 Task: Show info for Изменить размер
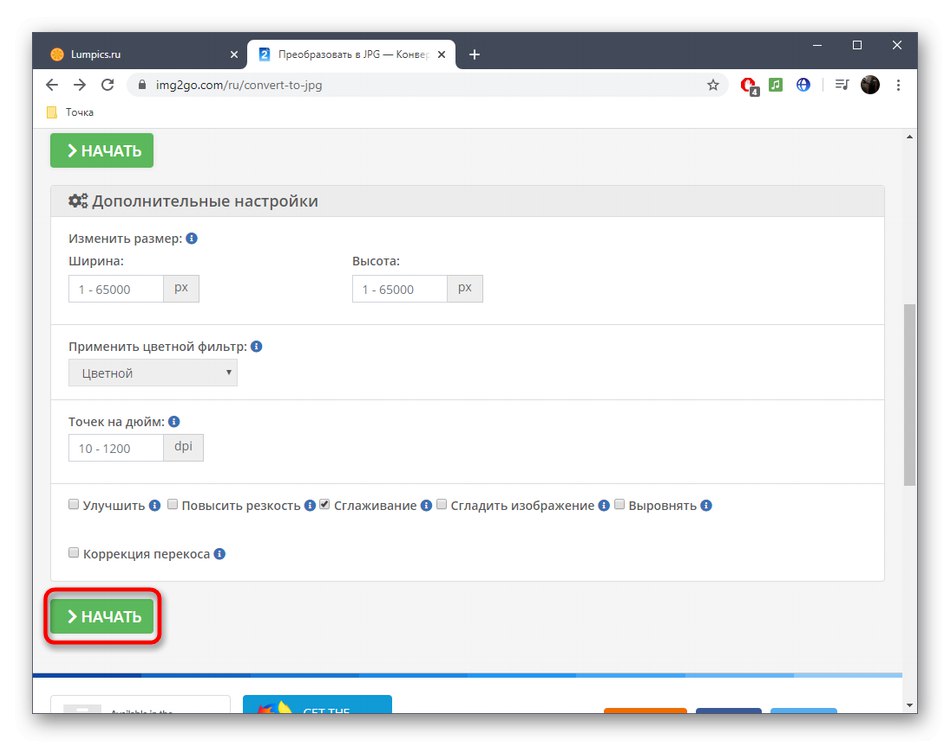coord(191,239)
